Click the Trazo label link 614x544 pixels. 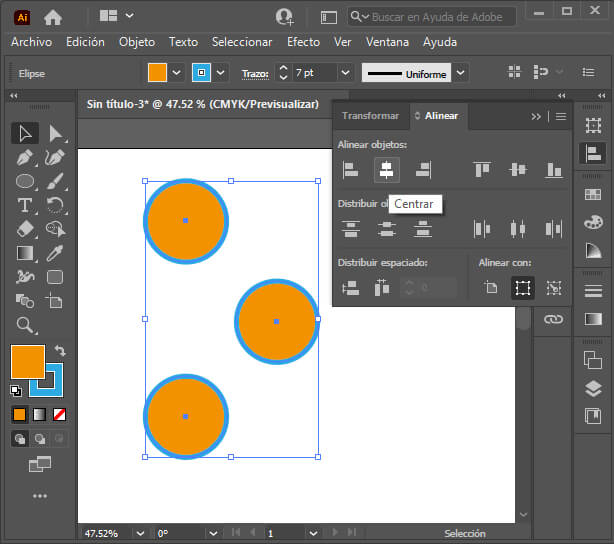tap(255, 74)
